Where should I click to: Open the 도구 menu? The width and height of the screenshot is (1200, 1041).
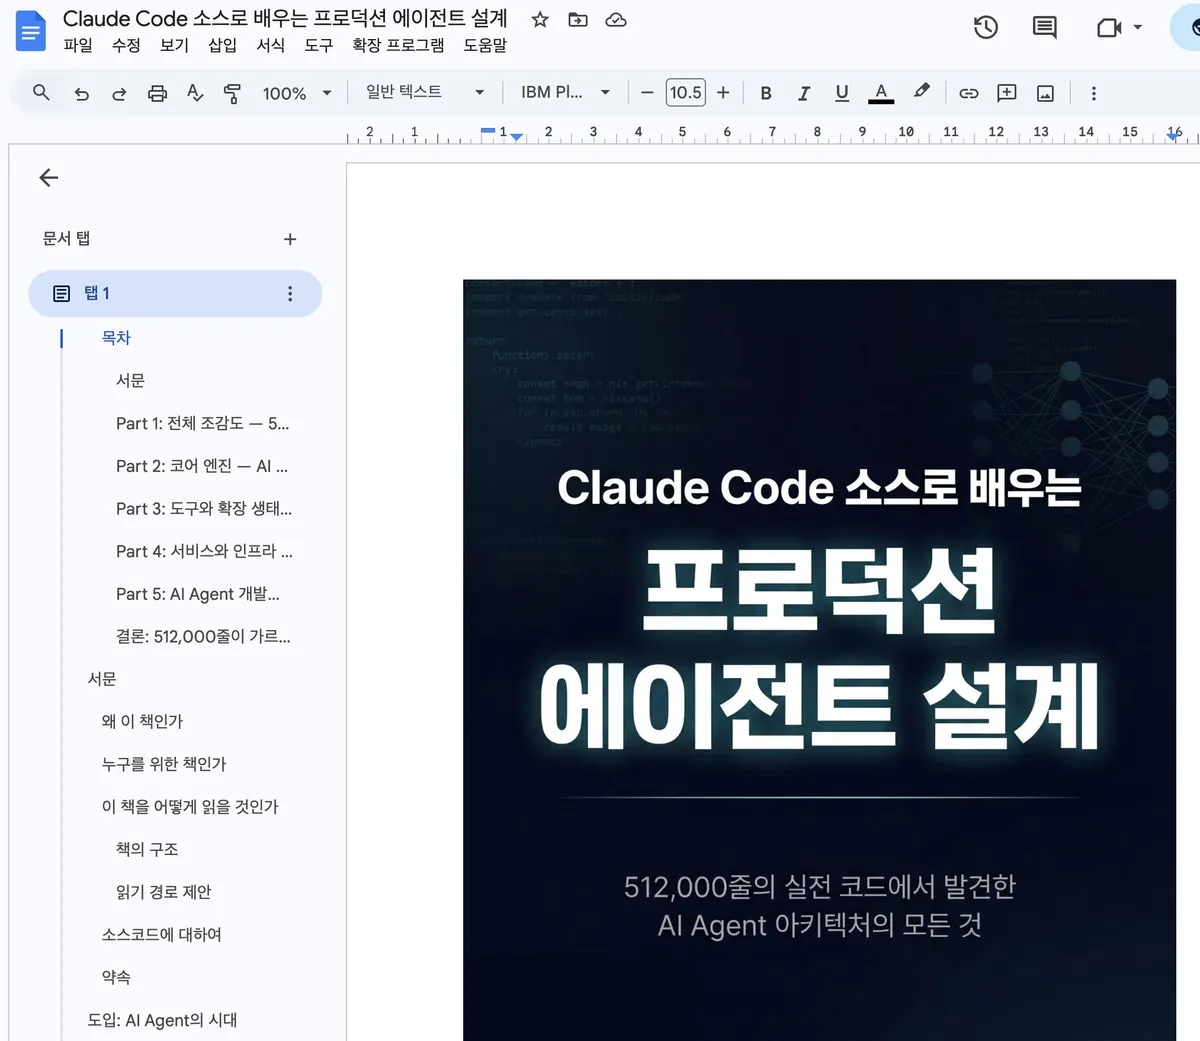tap(318, 45)
